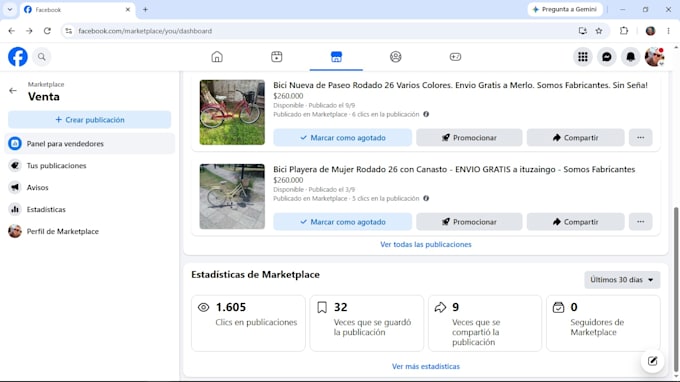Open Ver más estadísticas link
The image size is (680, 382).
(426, 366)
